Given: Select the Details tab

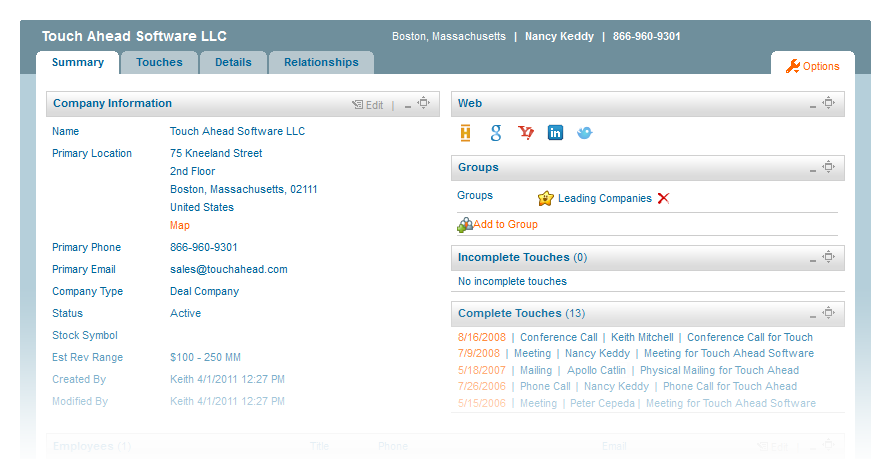Looking at the screenshot, I should point(233,62).
